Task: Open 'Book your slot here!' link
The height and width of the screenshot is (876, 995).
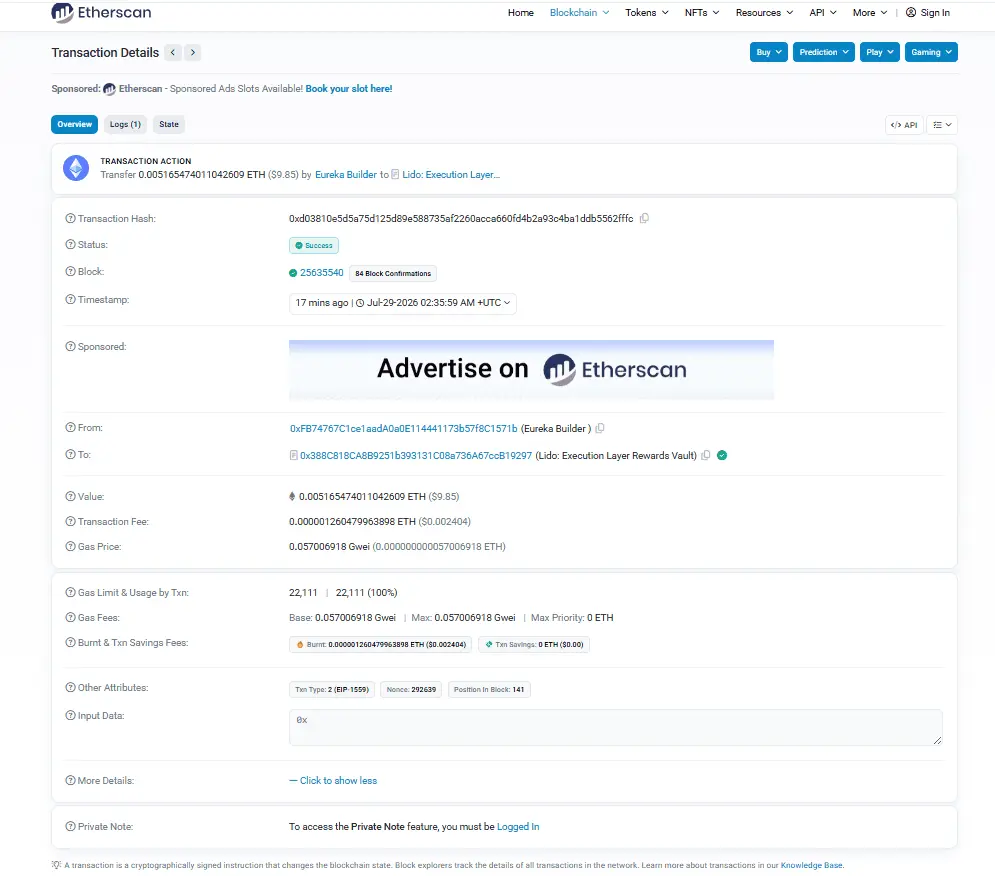Action: [349, 89]
